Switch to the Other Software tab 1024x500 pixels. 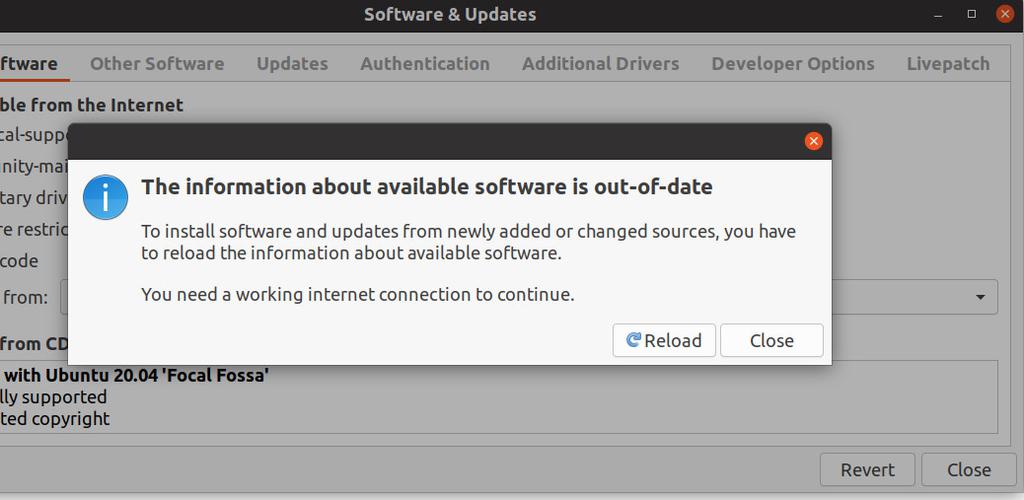(x=157, y=63)
